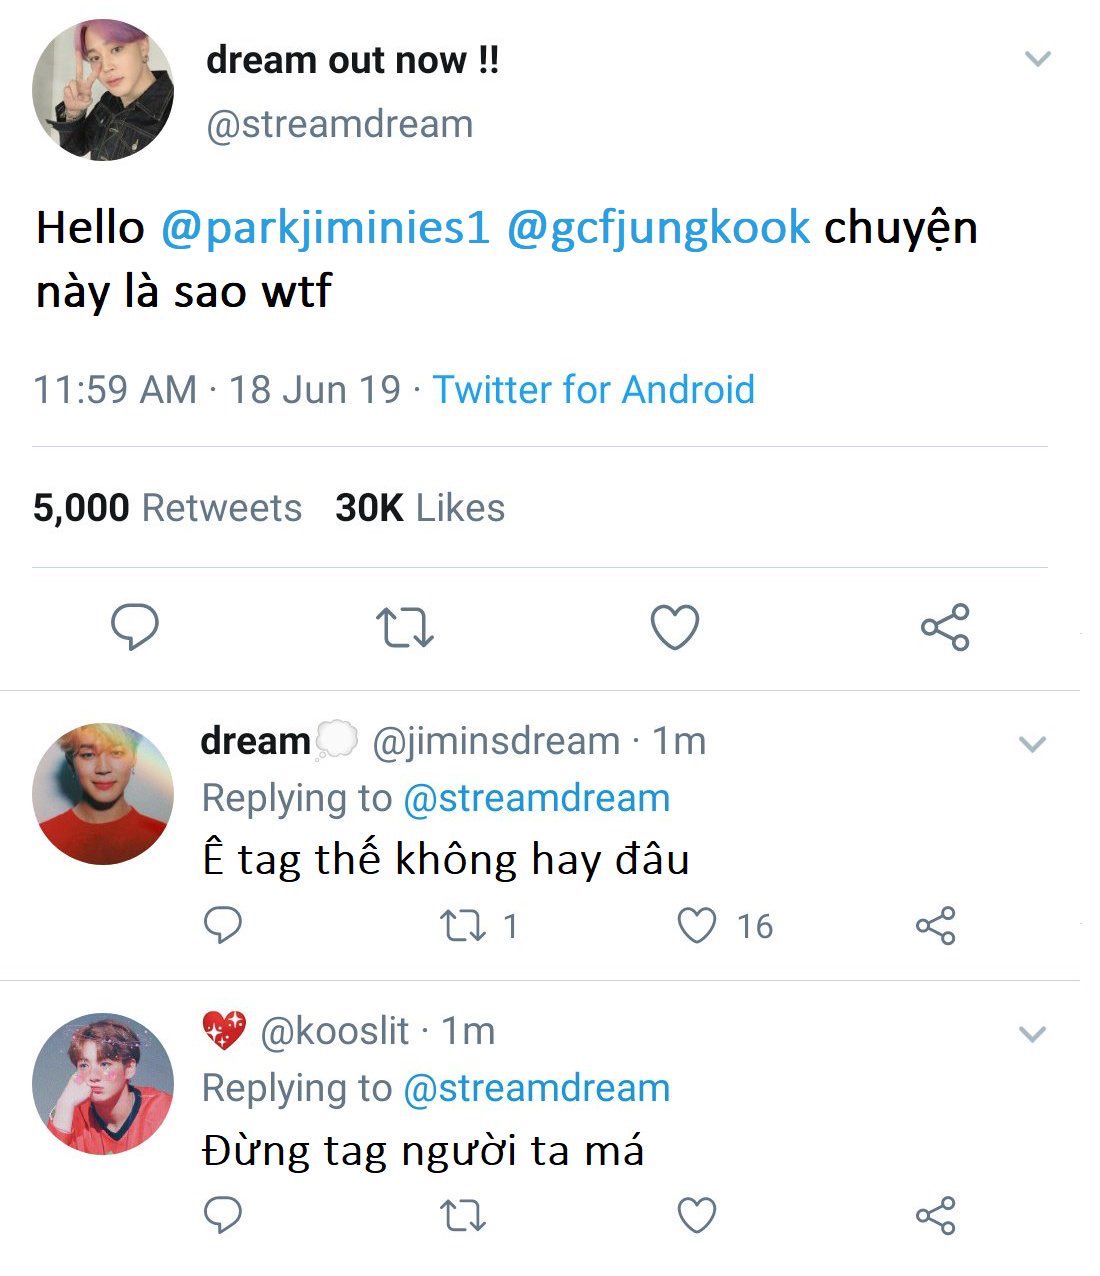This screenshot has height=1276, width=1100.
Task: Like the @jiminsdream reply
Action: click(697, 925)
